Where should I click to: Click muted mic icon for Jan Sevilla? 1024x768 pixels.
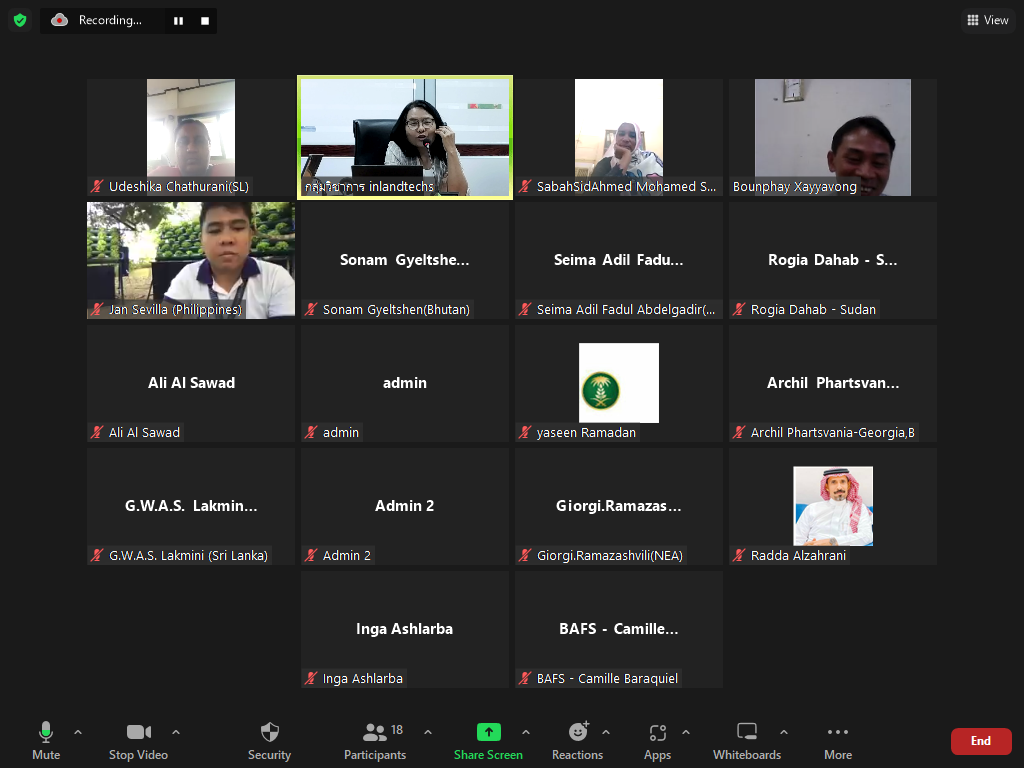click(x=97, y=310)
